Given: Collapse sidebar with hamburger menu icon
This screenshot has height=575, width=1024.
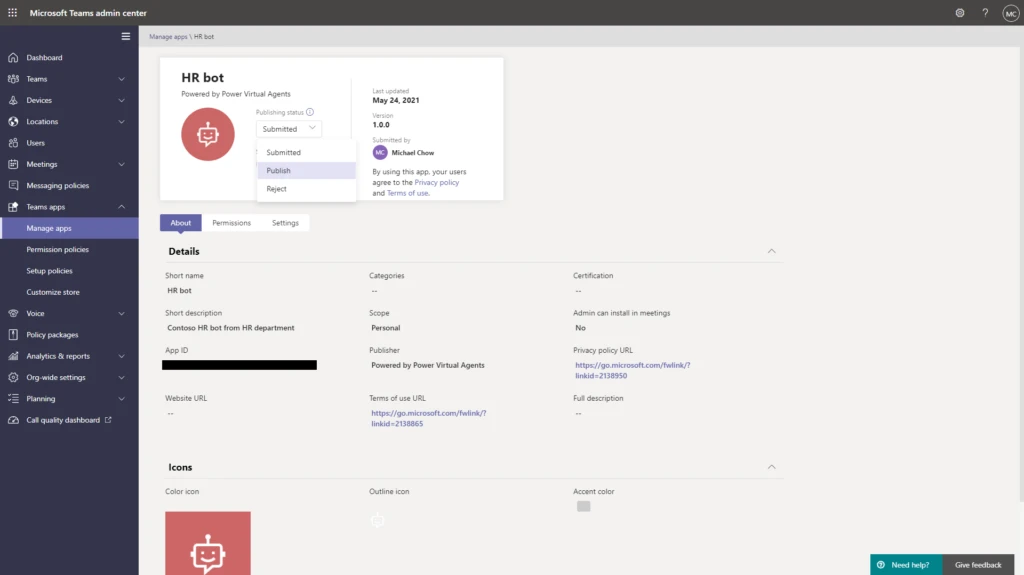Looking at the screenshot, I should click(125, 37).
